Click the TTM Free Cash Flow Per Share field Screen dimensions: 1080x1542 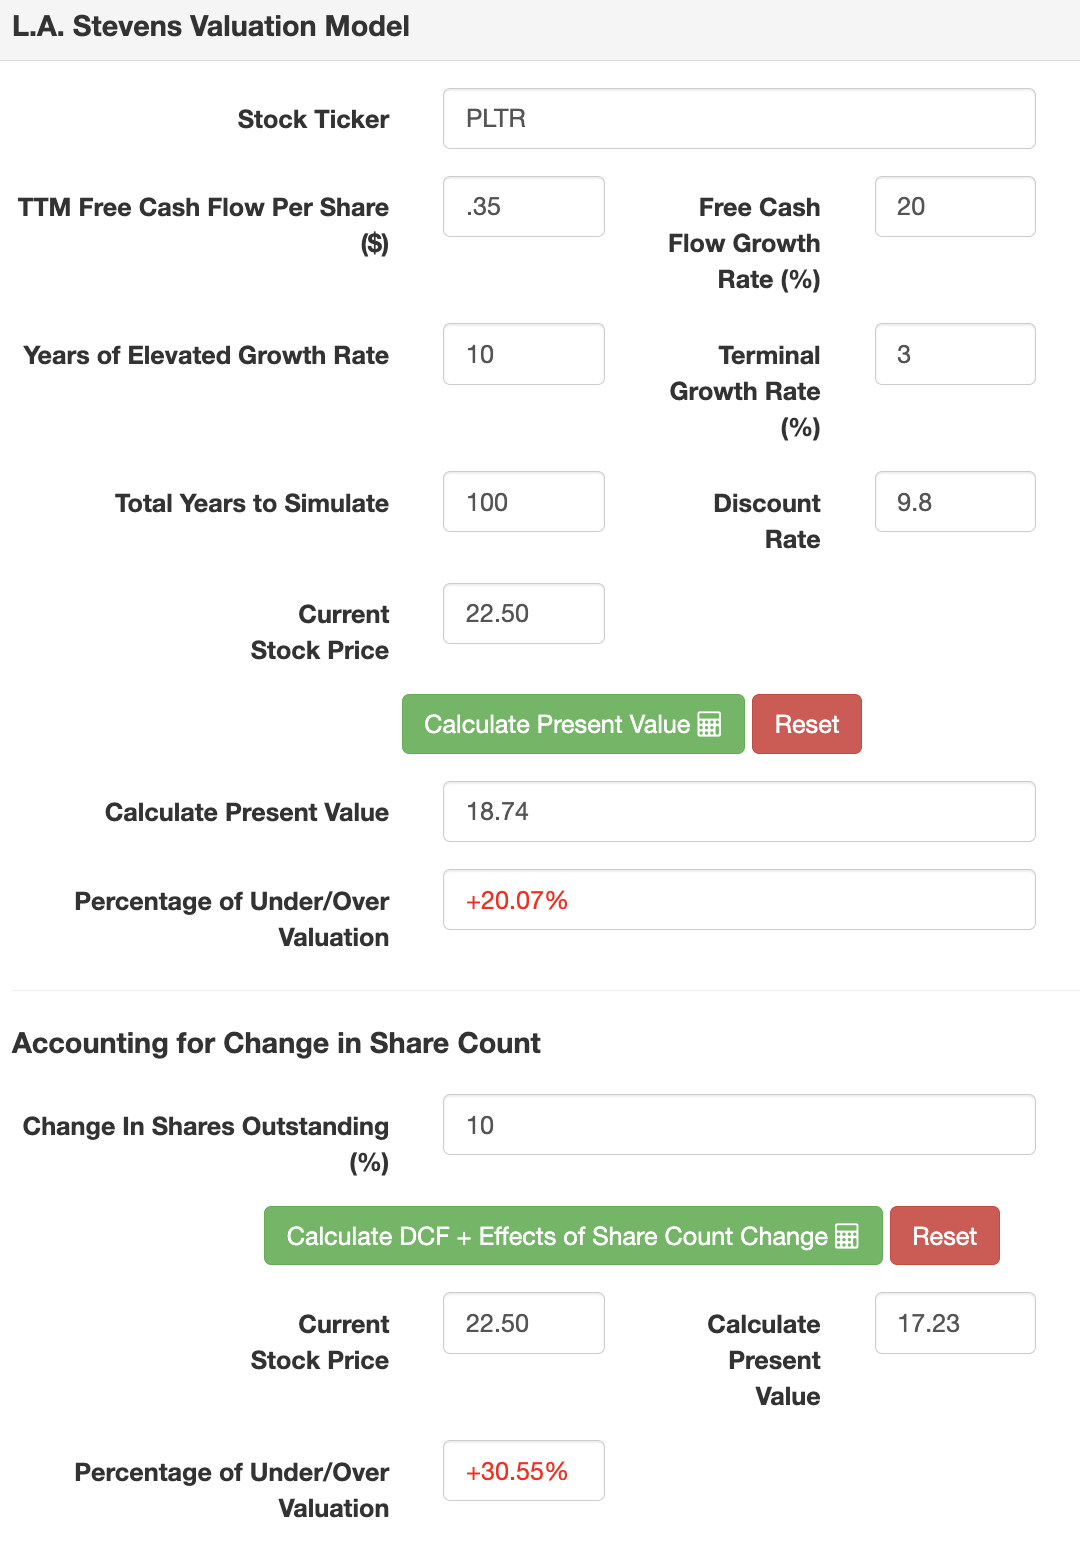523,207
